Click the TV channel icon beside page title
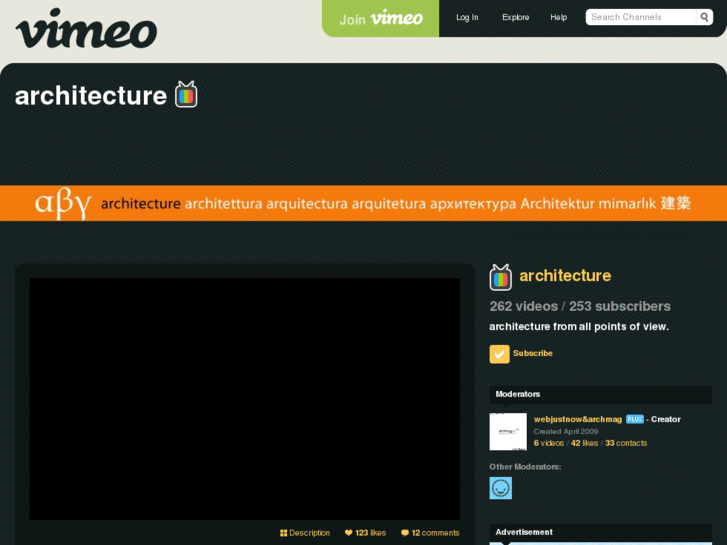 186,95
